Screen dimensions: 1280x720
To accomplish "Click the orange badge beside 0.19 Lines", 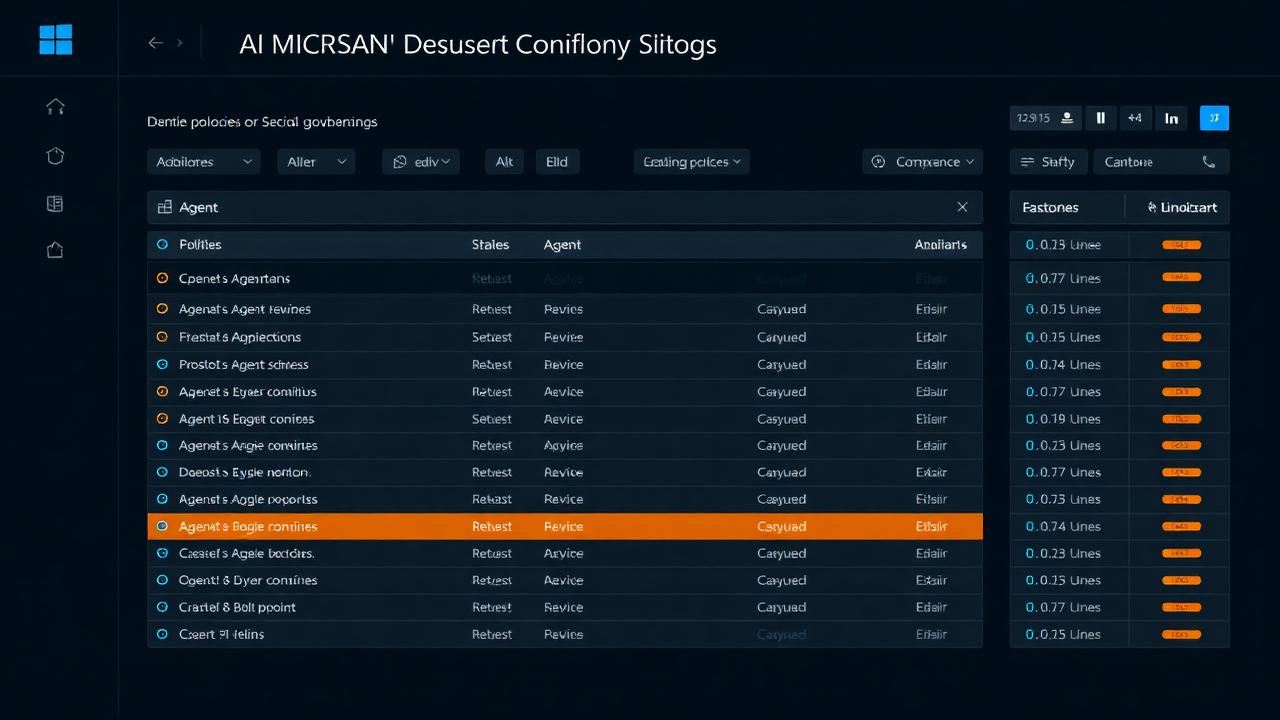I will pos(1181,419).
